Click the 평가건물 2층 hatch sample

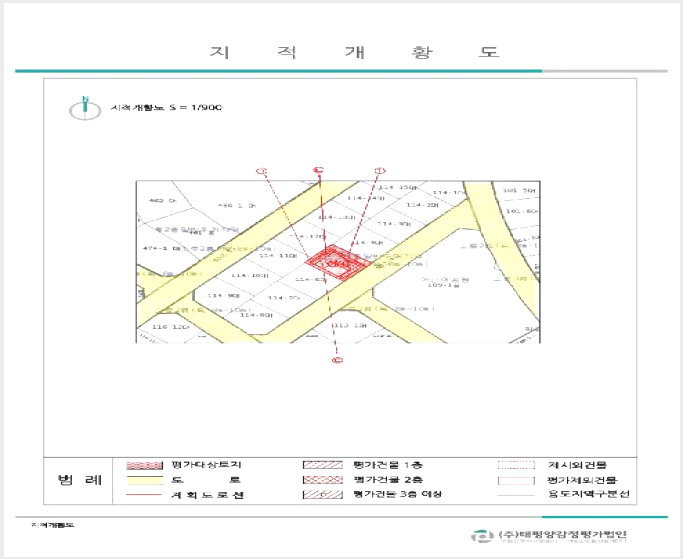323,480
